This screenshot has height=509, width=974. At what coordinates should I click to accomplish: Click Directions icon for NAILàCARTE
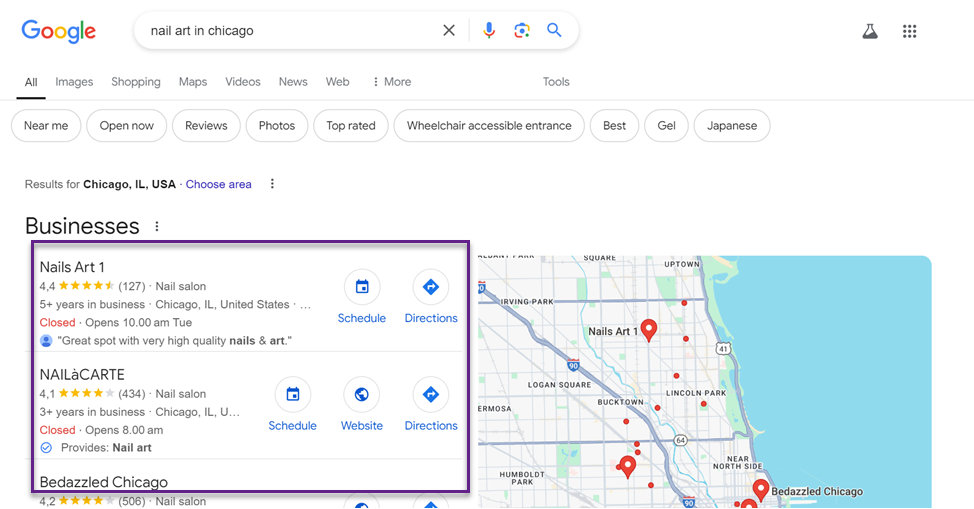tap(430, 394)
